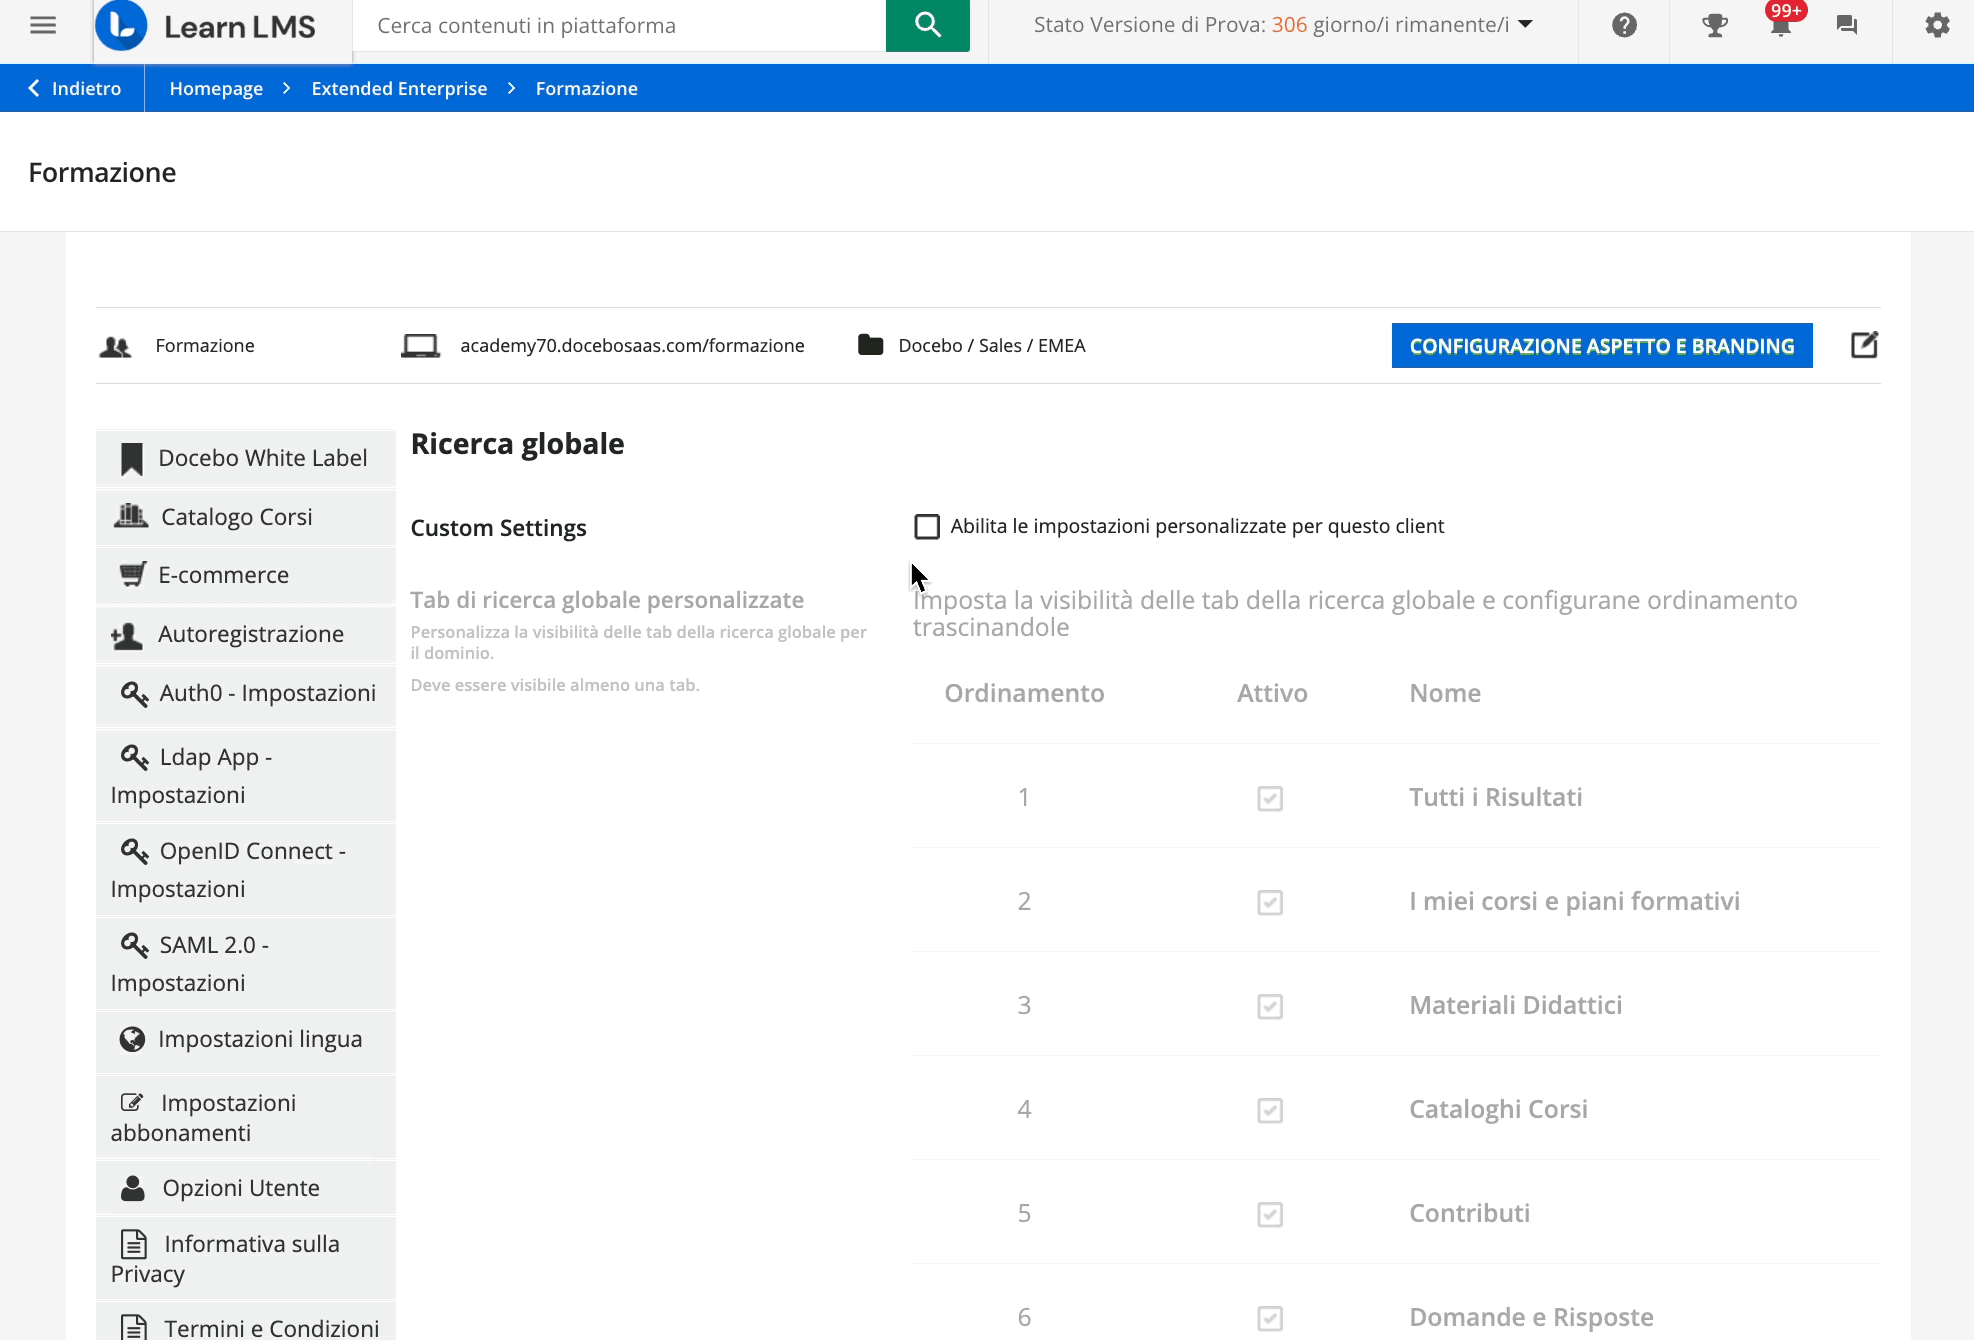
Task: Toggle Attivo checkbox for Materiali Didattici
Action: [1270, 1006]
